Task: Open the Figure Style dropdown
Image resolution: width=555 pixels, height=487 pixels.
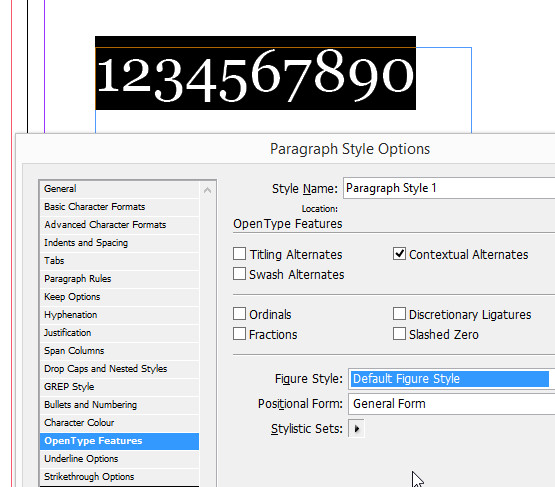Action: click(x=451, y=379)
